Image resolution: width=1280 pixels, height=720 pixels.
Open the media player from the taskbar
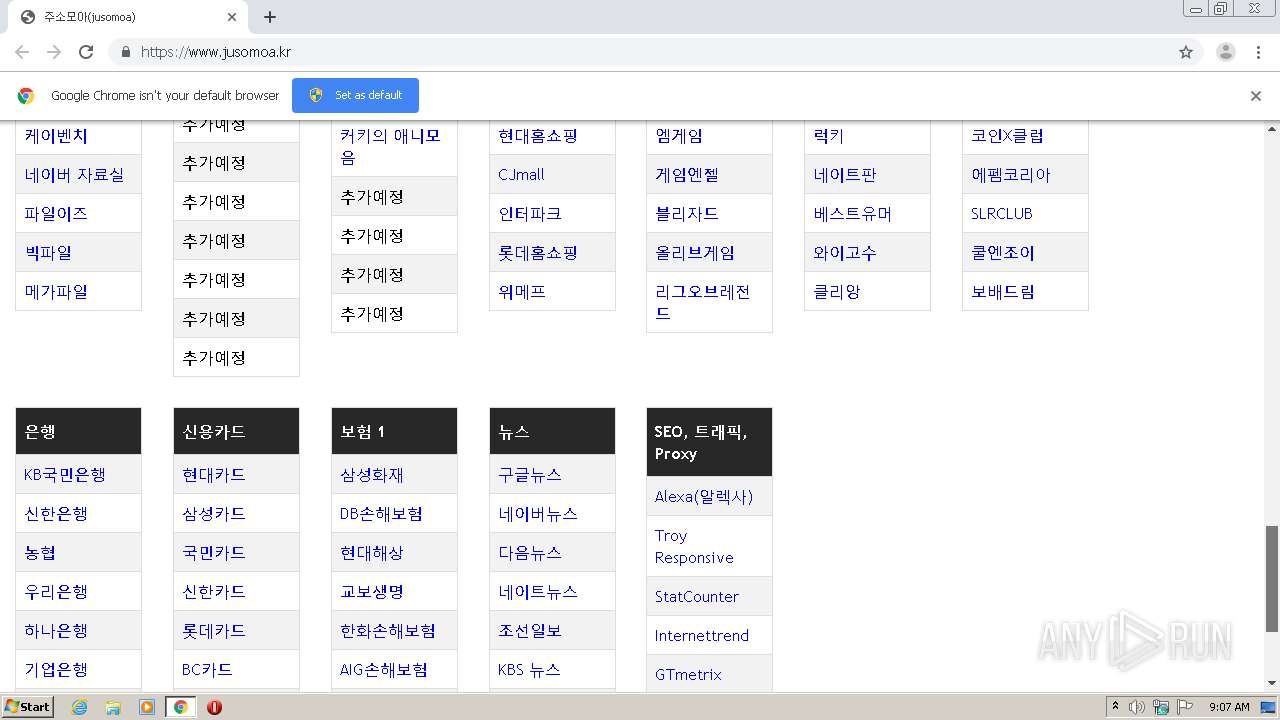pos(147,707)
